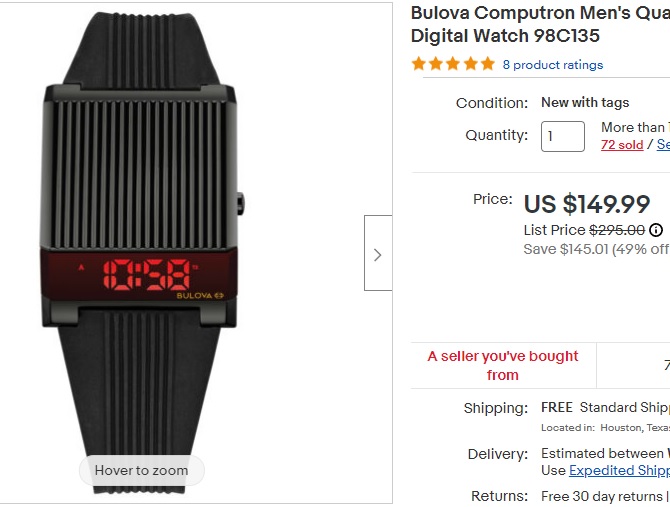The width and height of the screenshot is (670, 507).
Task: Click the orange star rating icons
Action: [x=453, y=64]
